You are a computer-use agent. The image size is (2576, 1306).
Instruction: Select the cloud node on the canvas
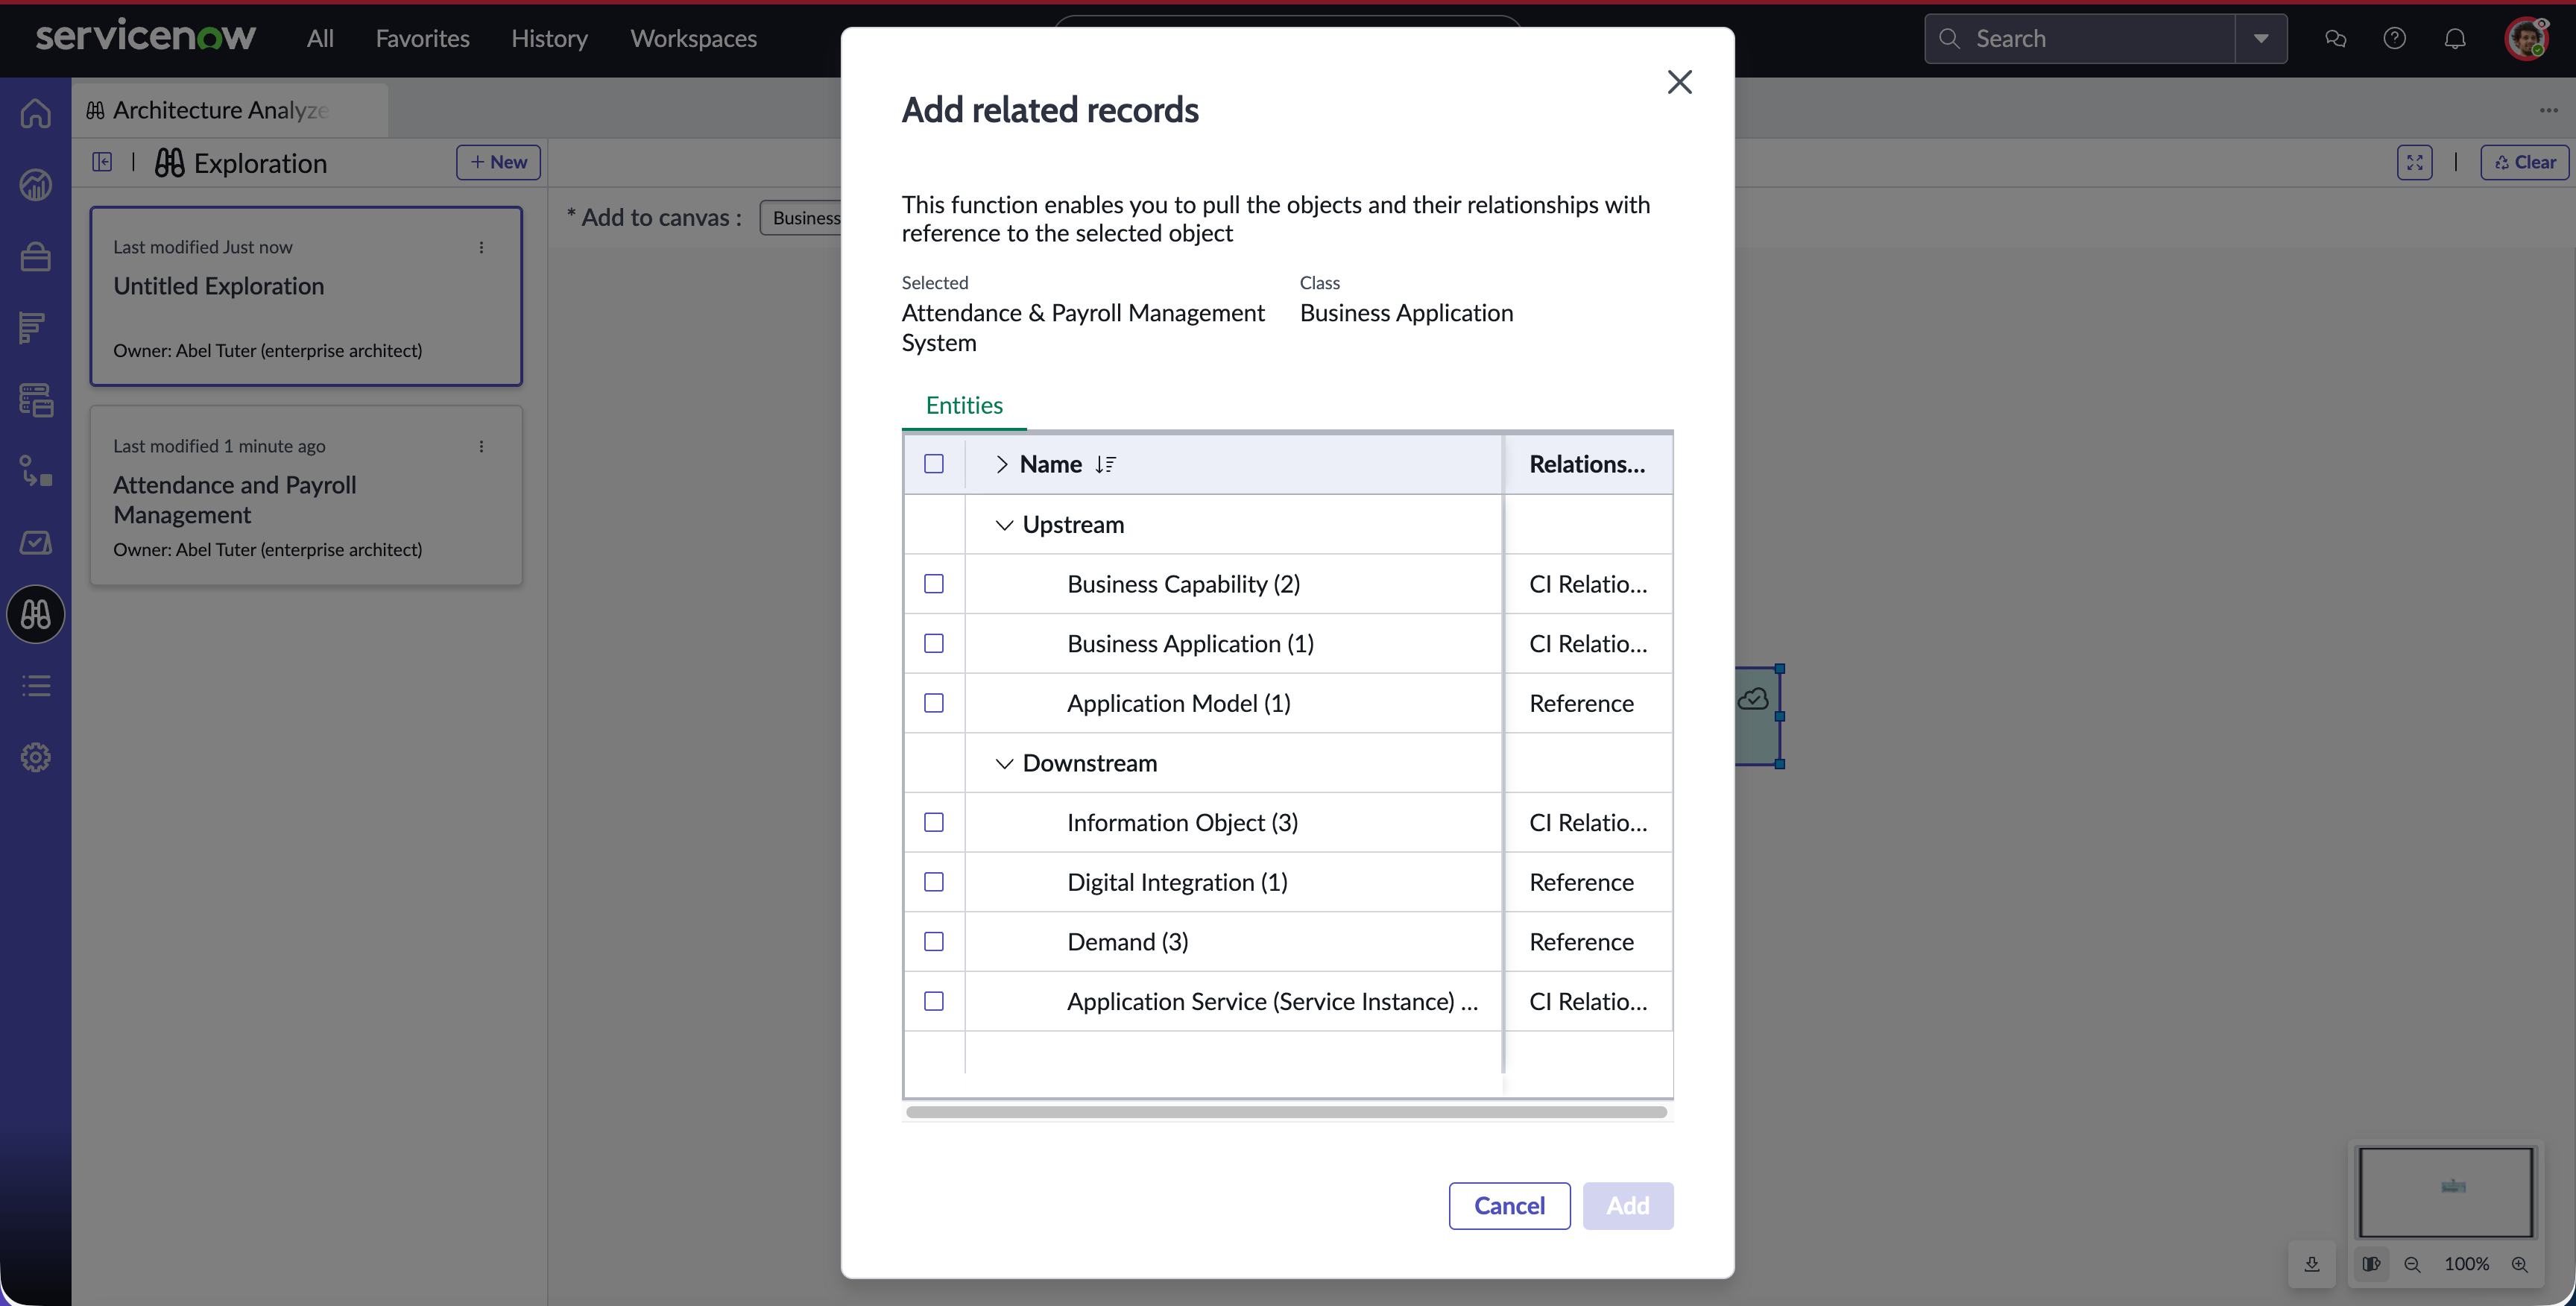click(1758, 716)
